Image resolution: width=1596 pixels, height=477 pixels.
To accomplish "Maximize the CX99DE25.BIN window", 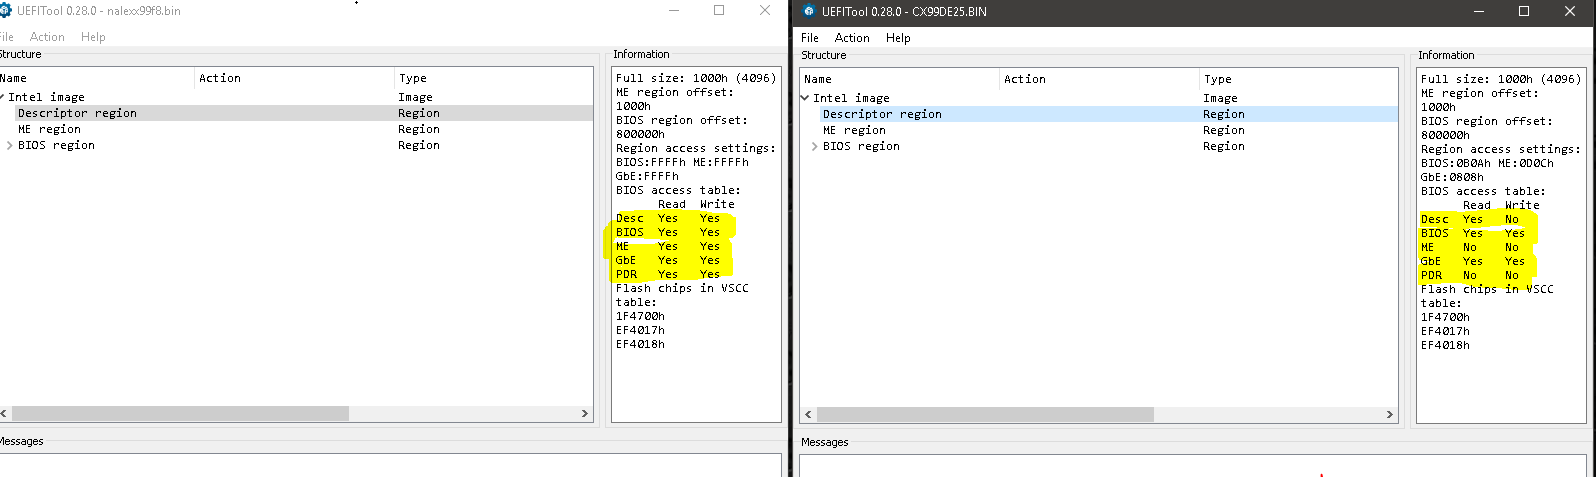I will pyautogui.click(x=1524, y=12).
